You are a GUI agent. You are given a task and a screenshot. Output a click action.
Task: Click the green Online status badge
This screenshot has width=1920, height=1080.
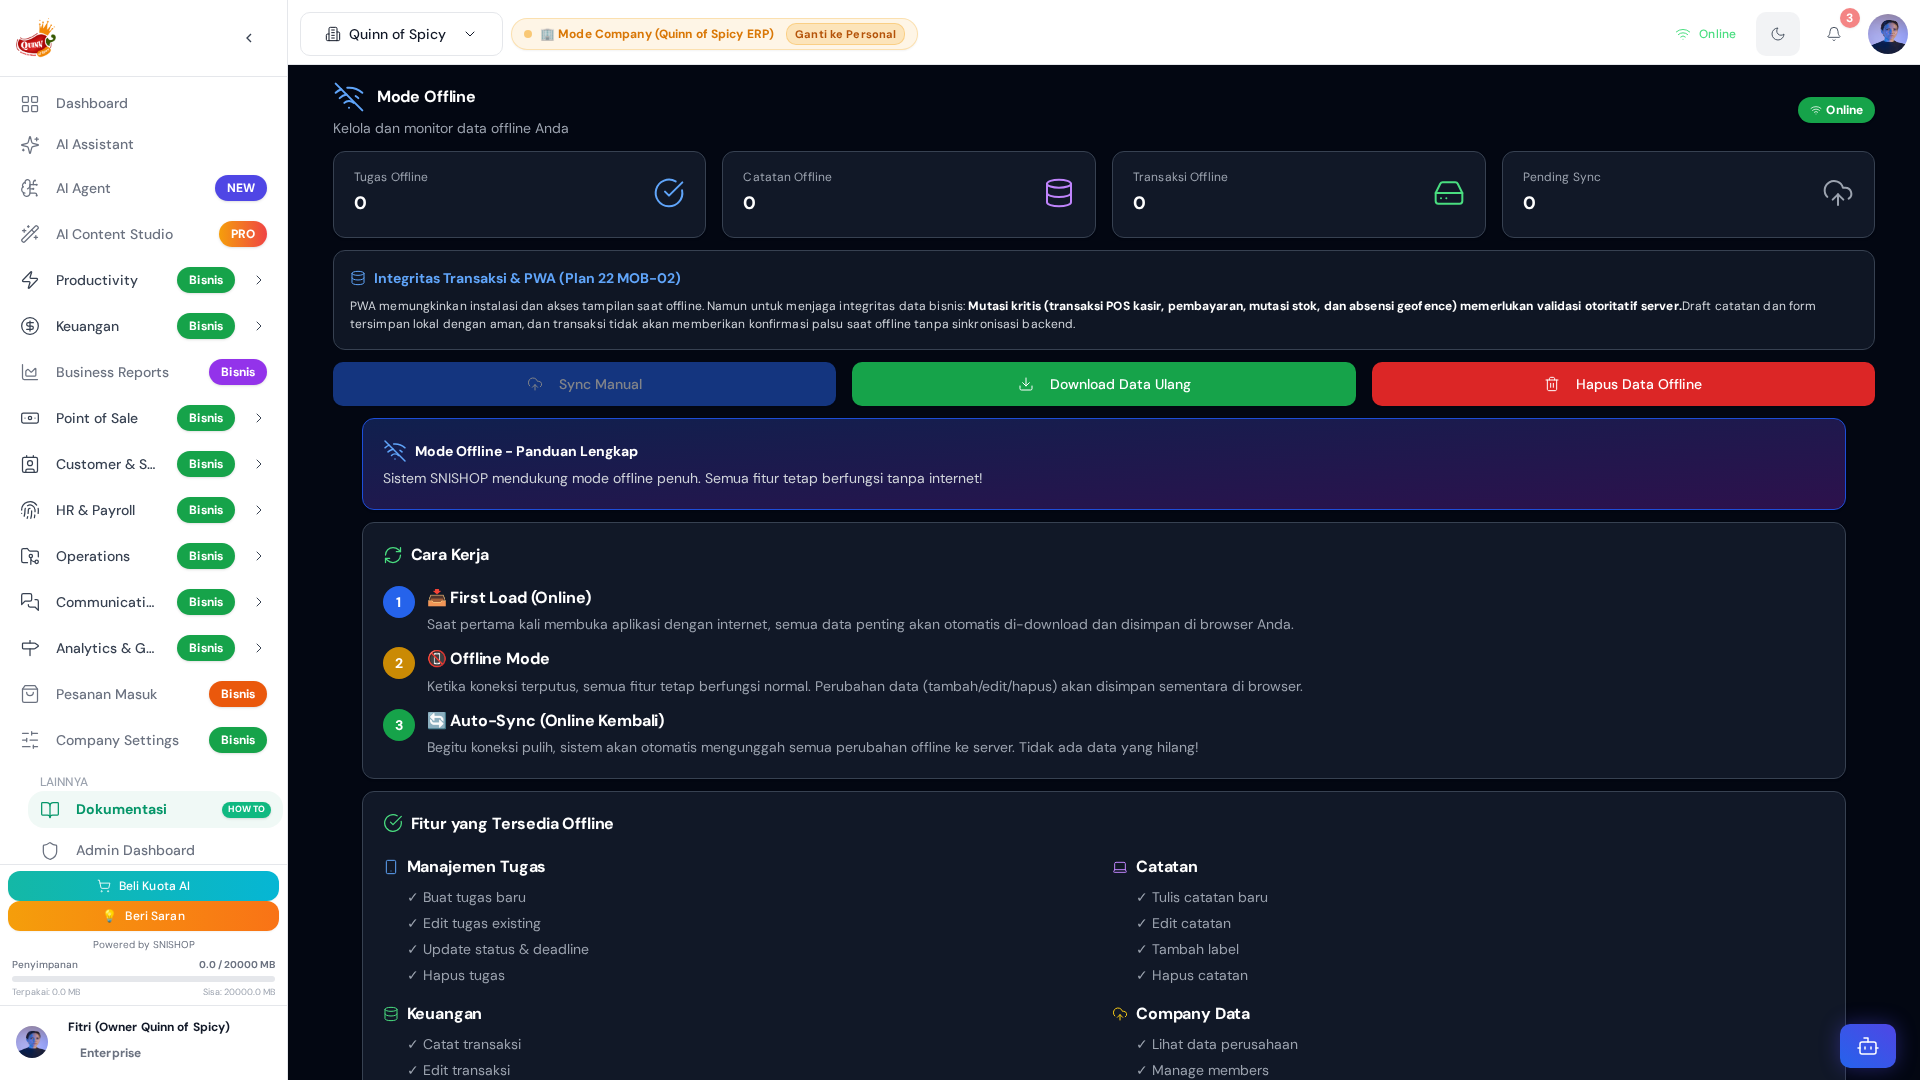1836,110
